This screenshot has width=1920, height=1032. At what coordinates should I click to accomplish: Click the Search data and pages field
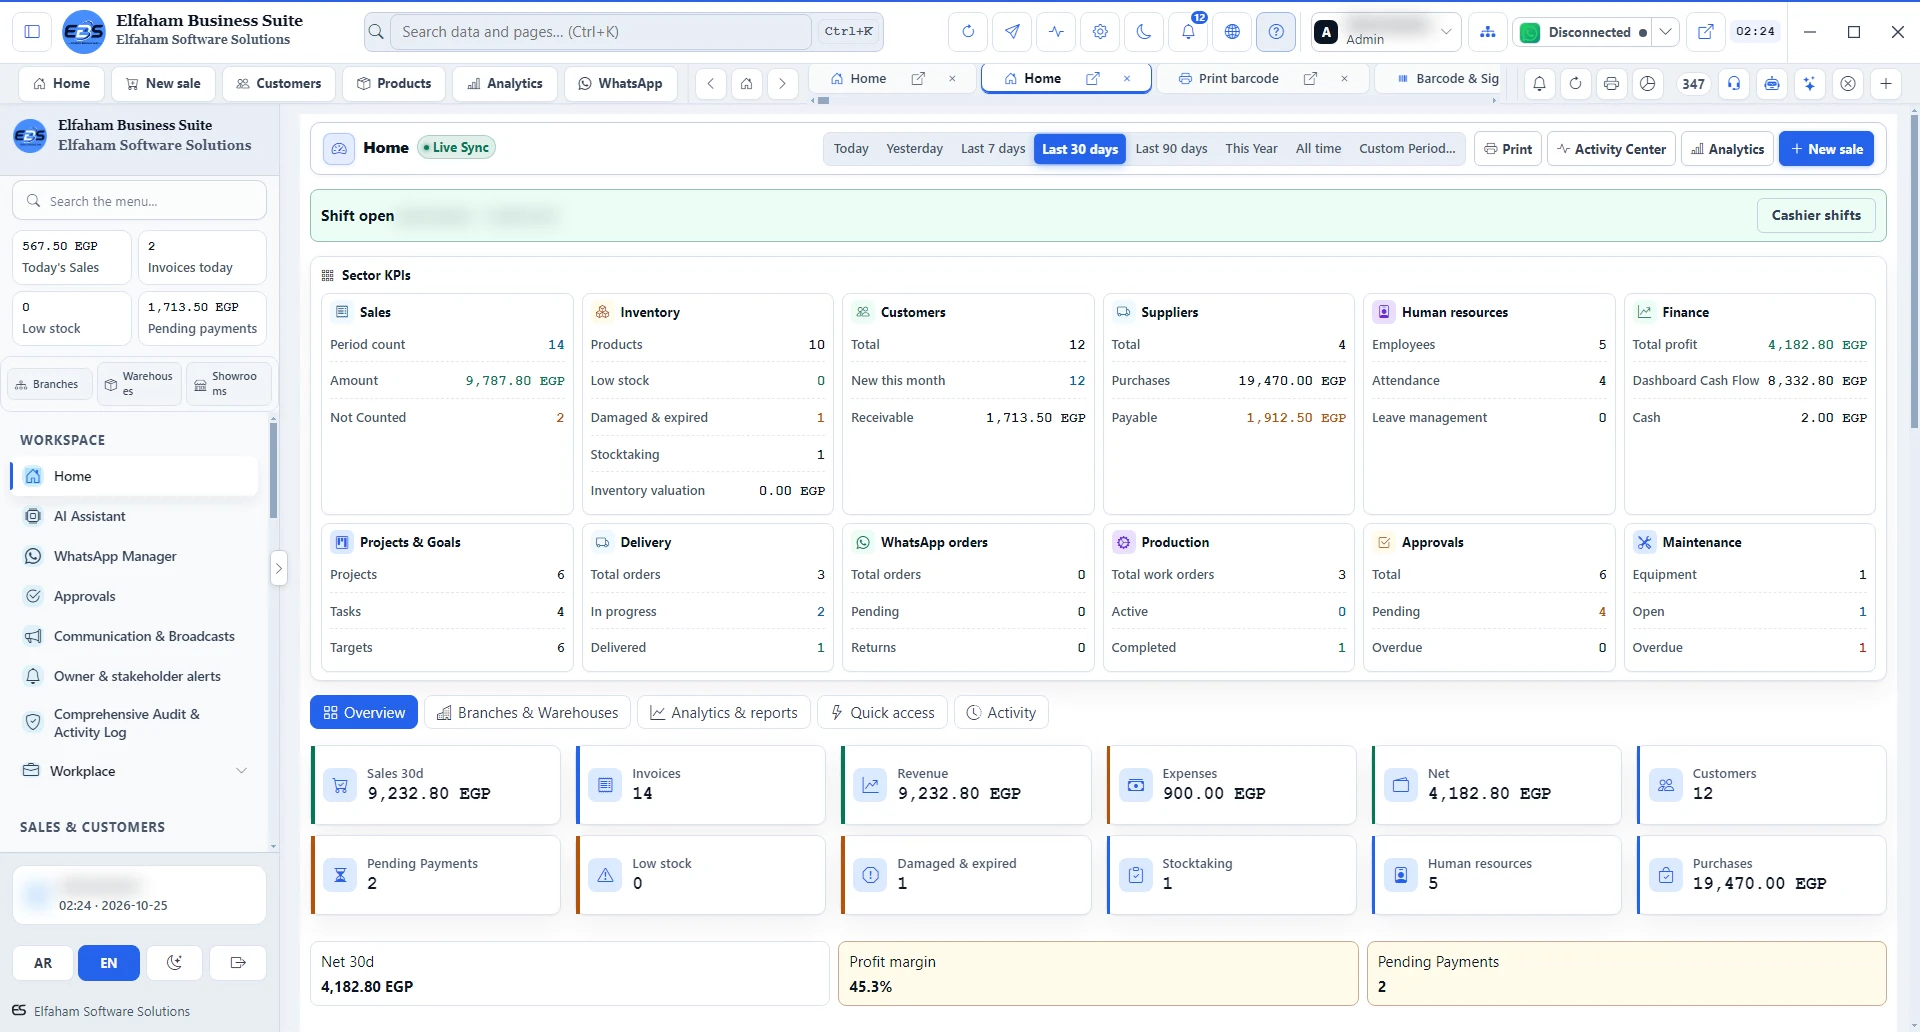pyautogui.click(x=600, y=32)
